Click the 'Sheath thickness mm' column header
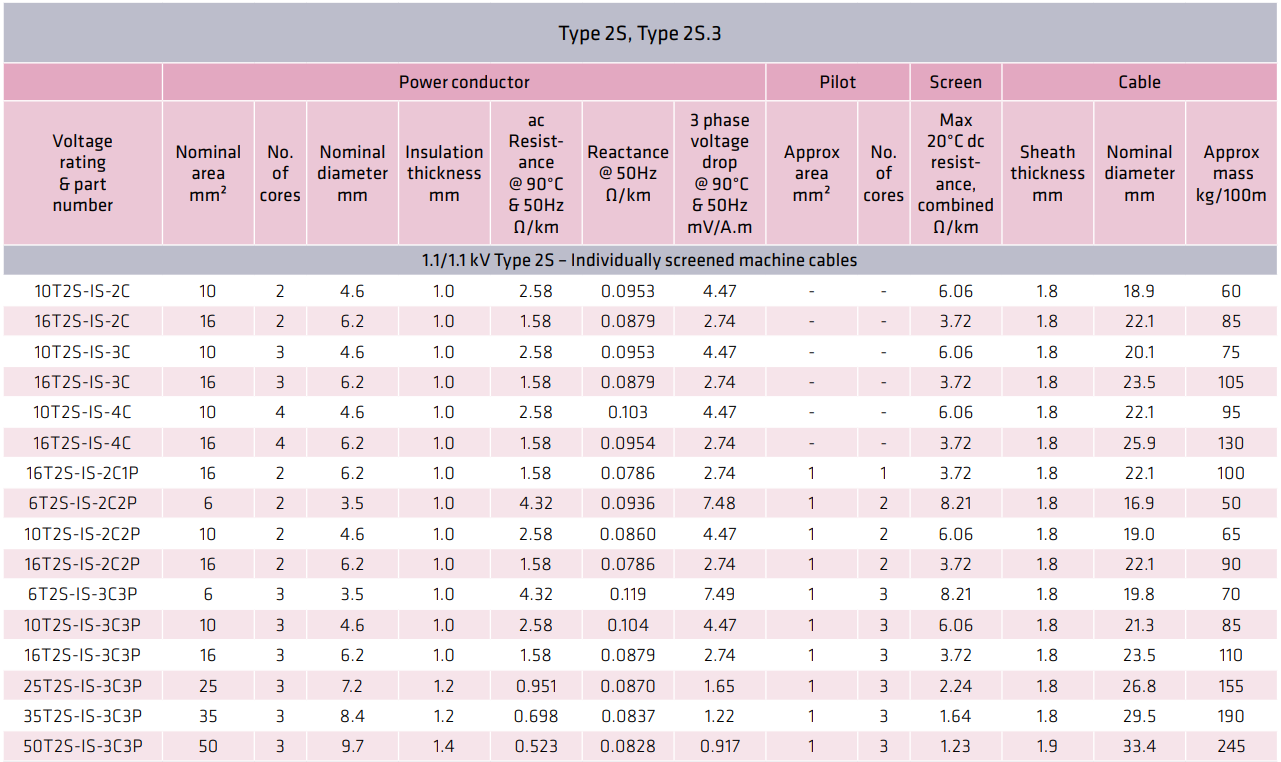The width and height of the screenshot is (1281, 762). tap(1047, 173)
